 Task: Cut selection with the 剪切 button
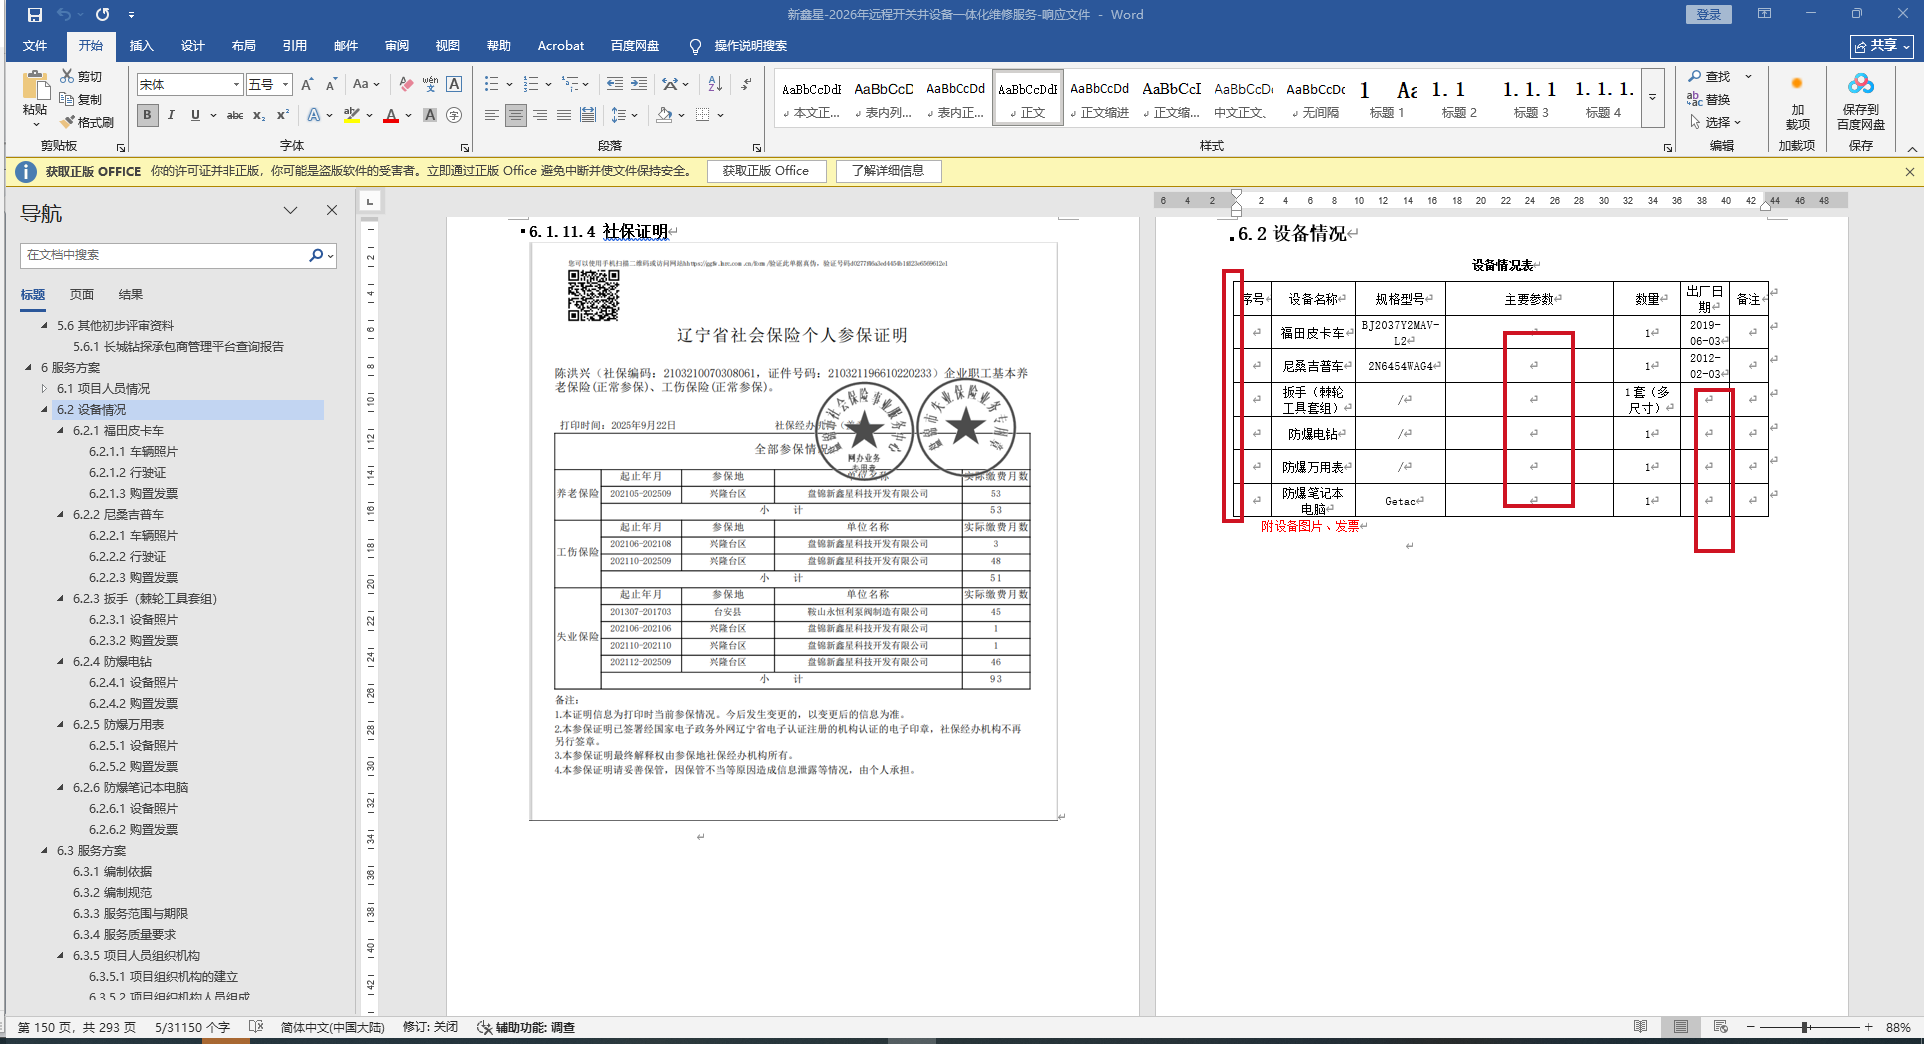(81, 76)
